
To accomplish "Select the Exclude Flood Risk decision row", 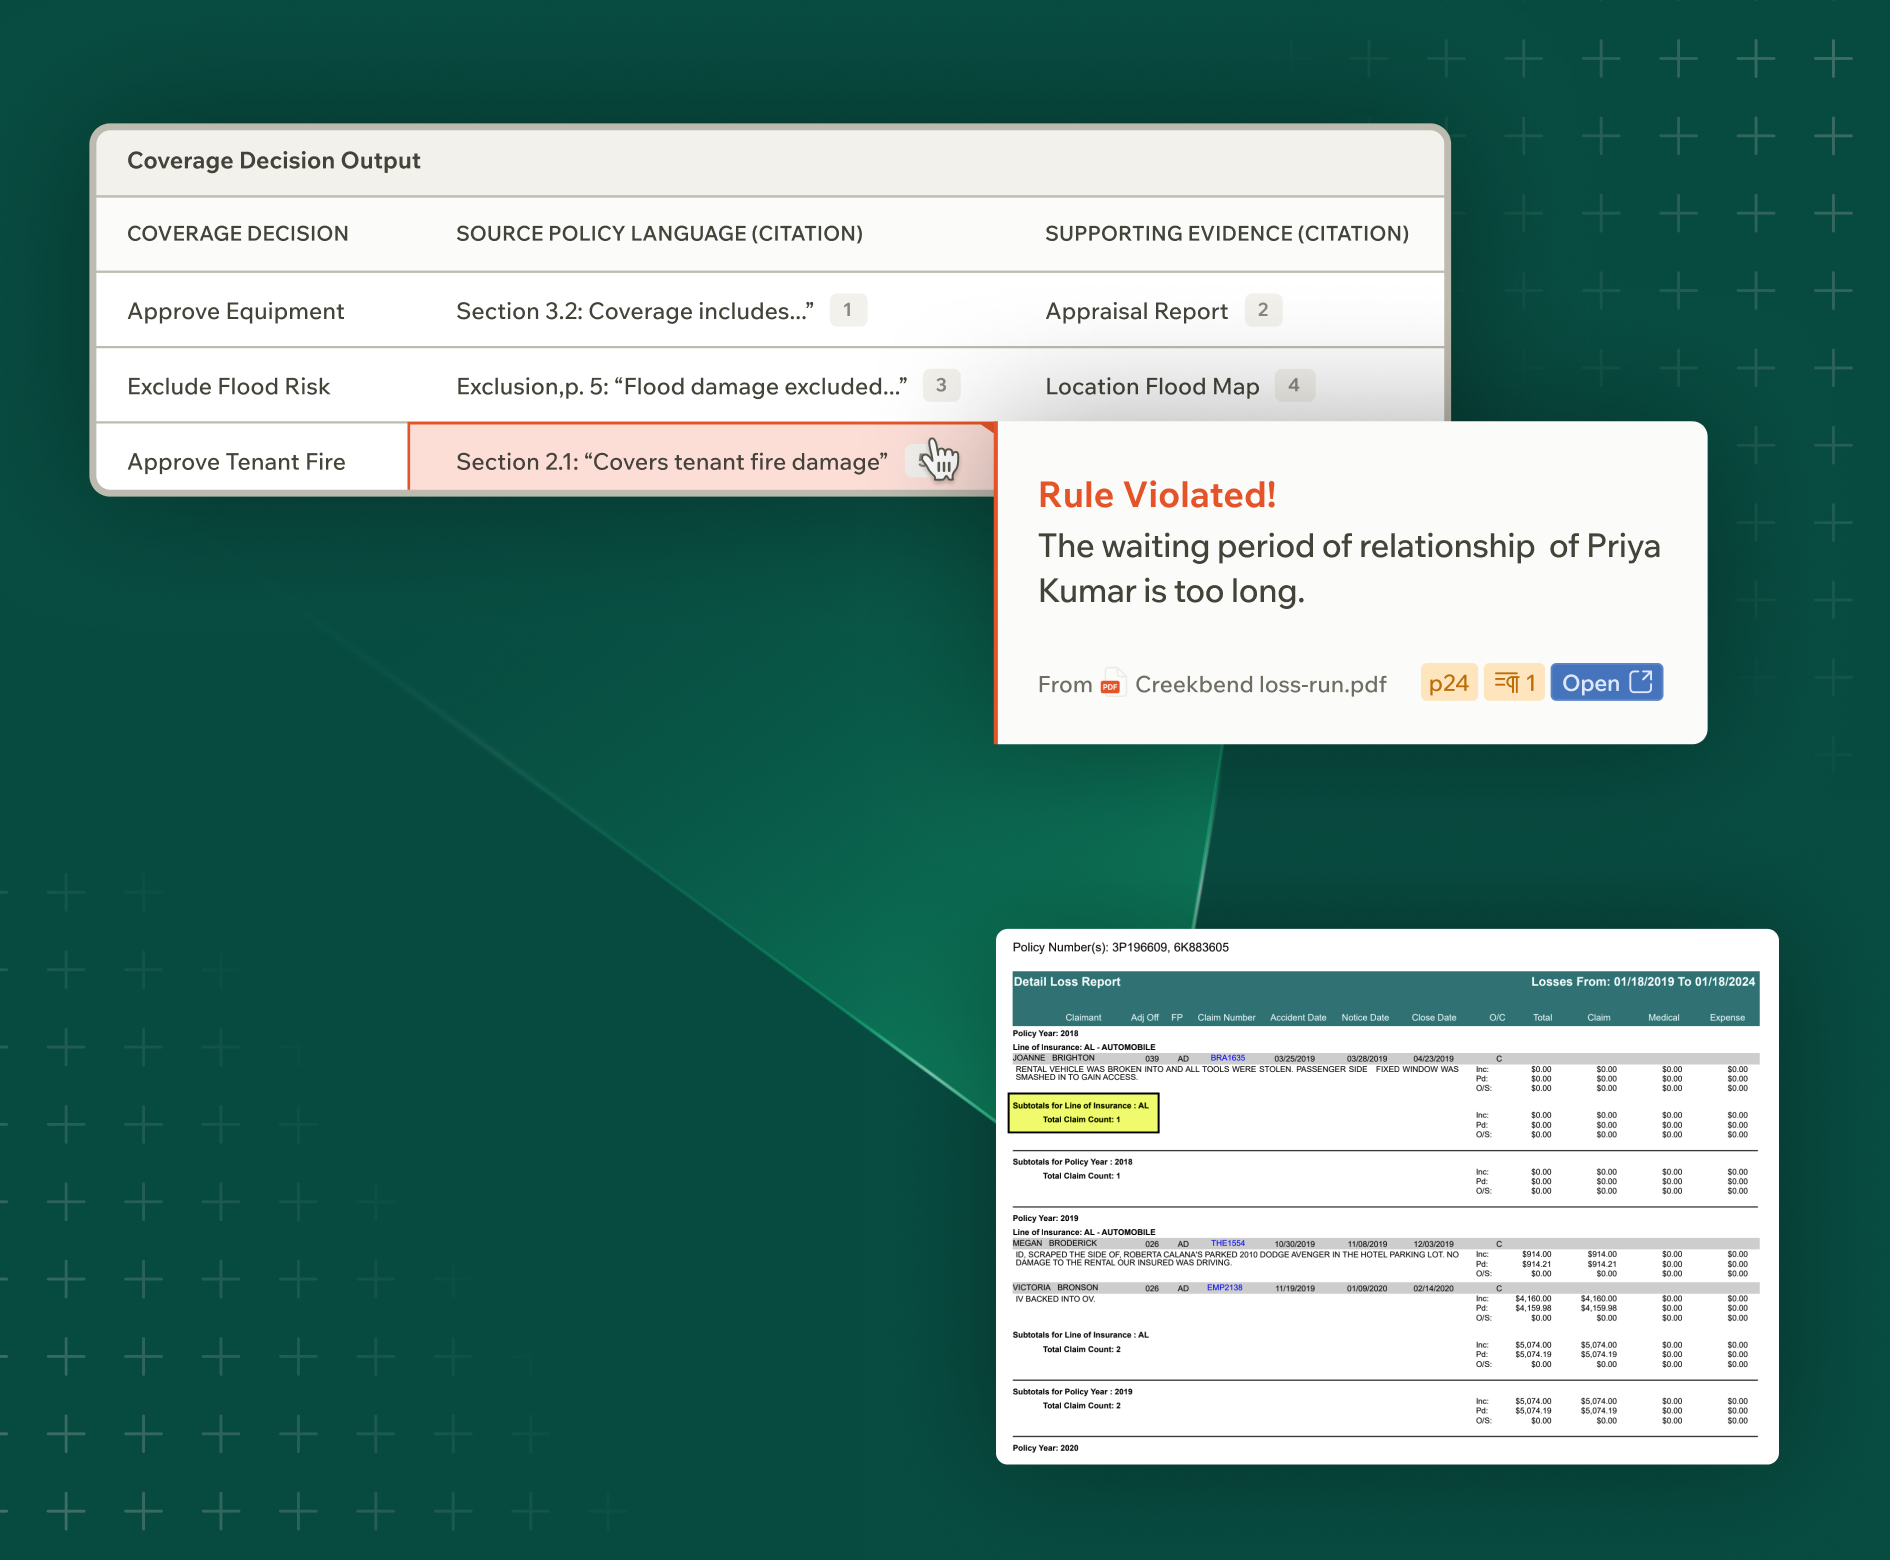I will point(229,387).
